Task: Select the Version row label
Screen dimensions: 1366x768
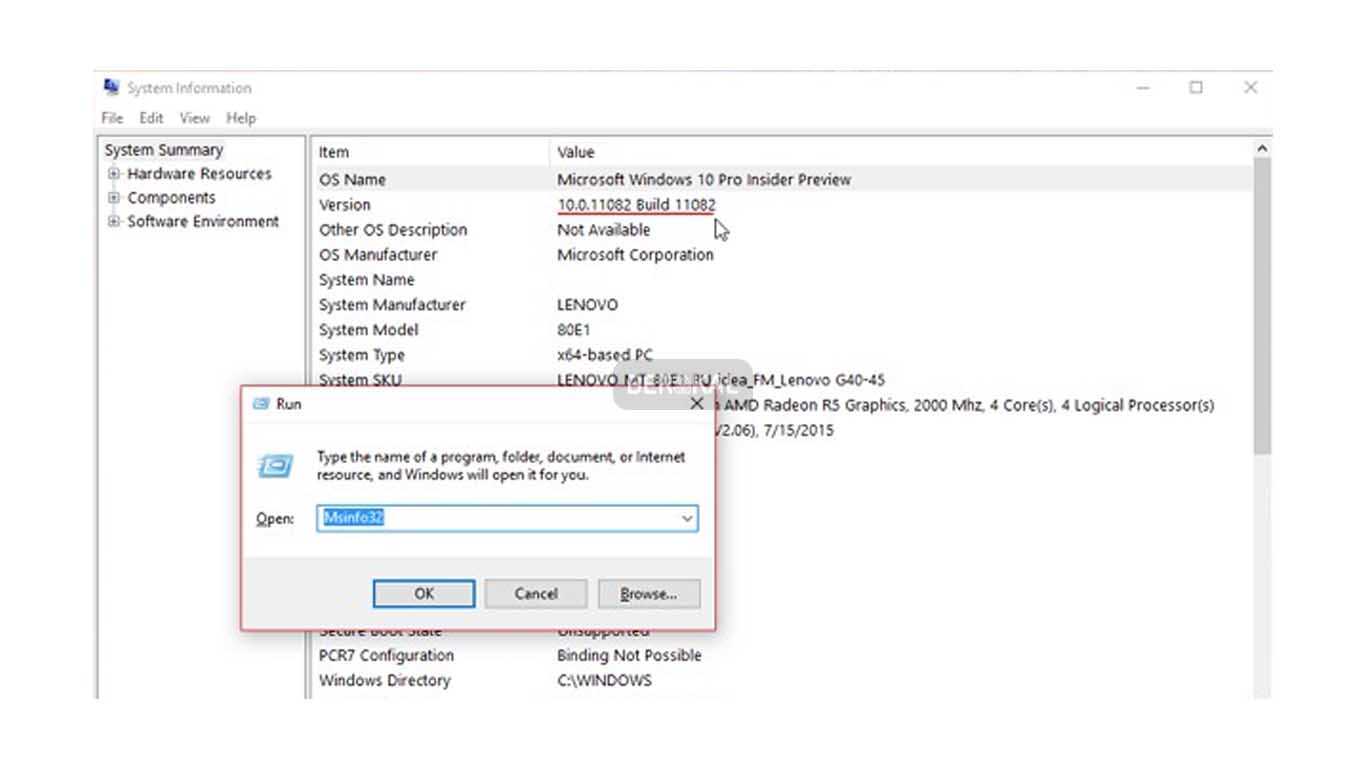Action: (x=345, y=205)
